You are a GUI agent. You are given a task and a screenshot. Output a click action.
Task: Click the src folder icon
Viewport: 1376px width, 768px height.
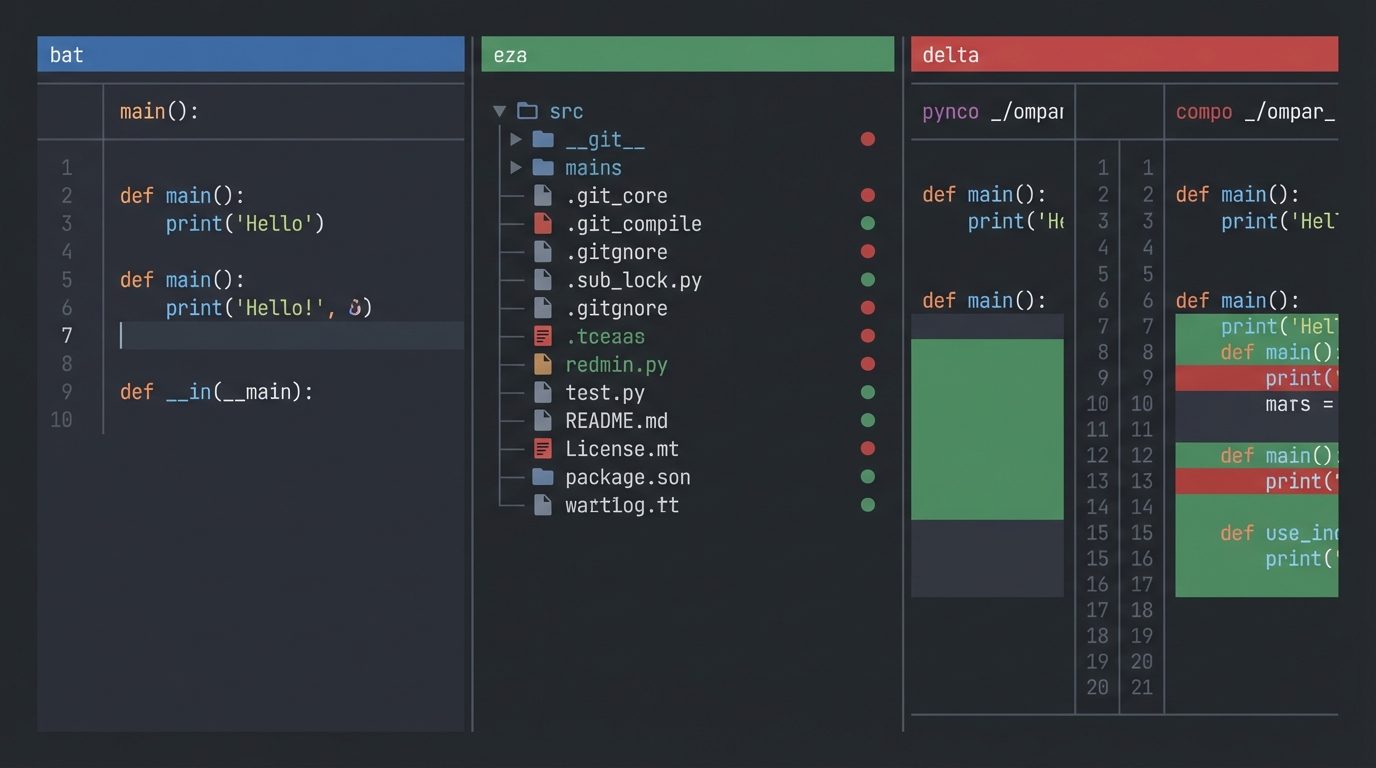(527, 111)
